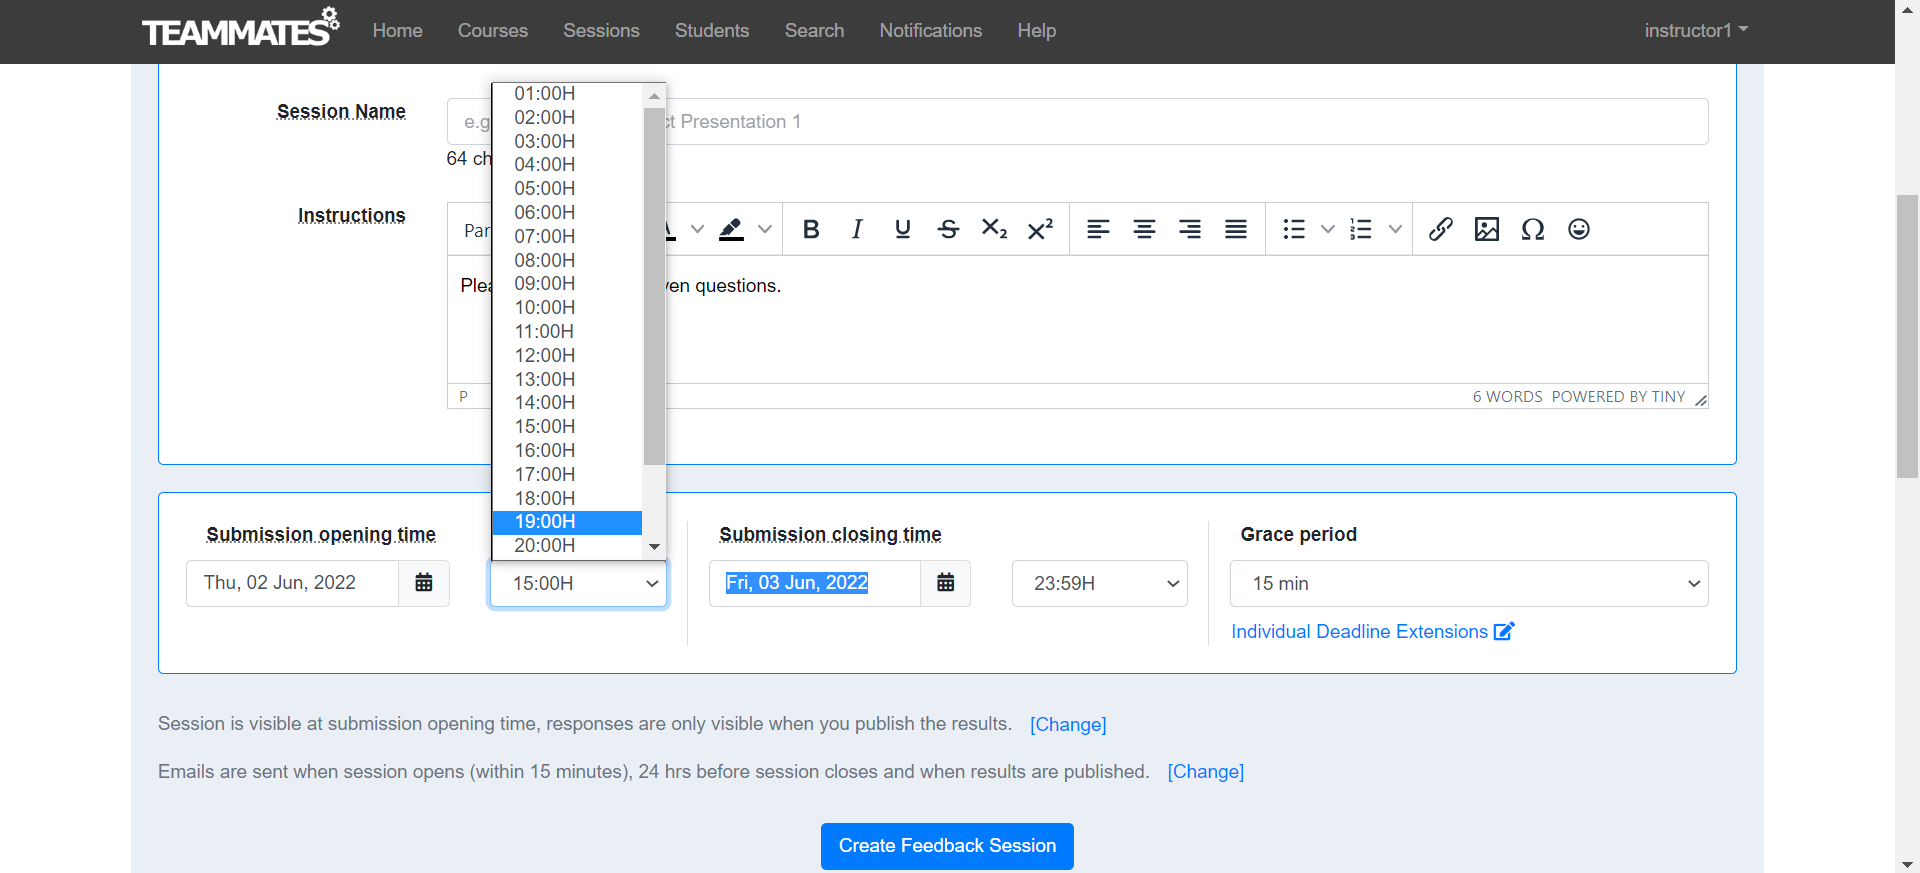Select 14:00H in the time list

pyautogui.click(x=567, y=403)
